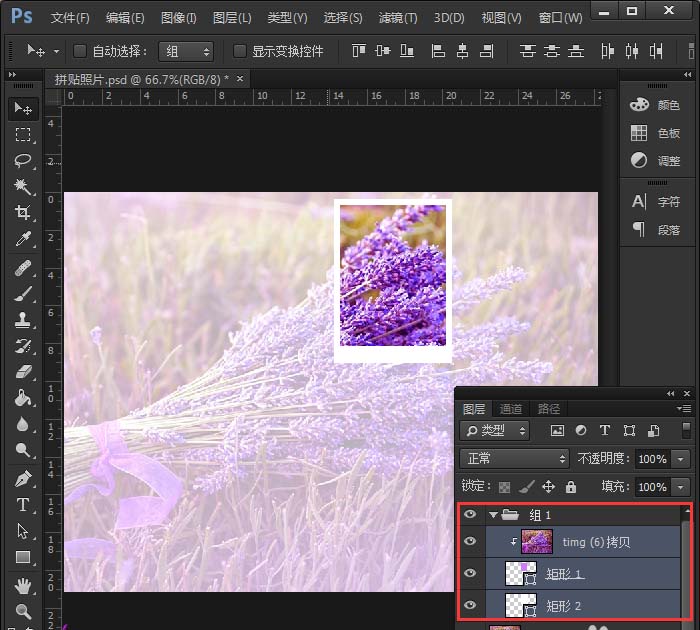The height and width of the screenshot is (630, 700).
Task: Click the 不透明度 slider arrow
Action: pyautogui.click(x=682, y=459)
